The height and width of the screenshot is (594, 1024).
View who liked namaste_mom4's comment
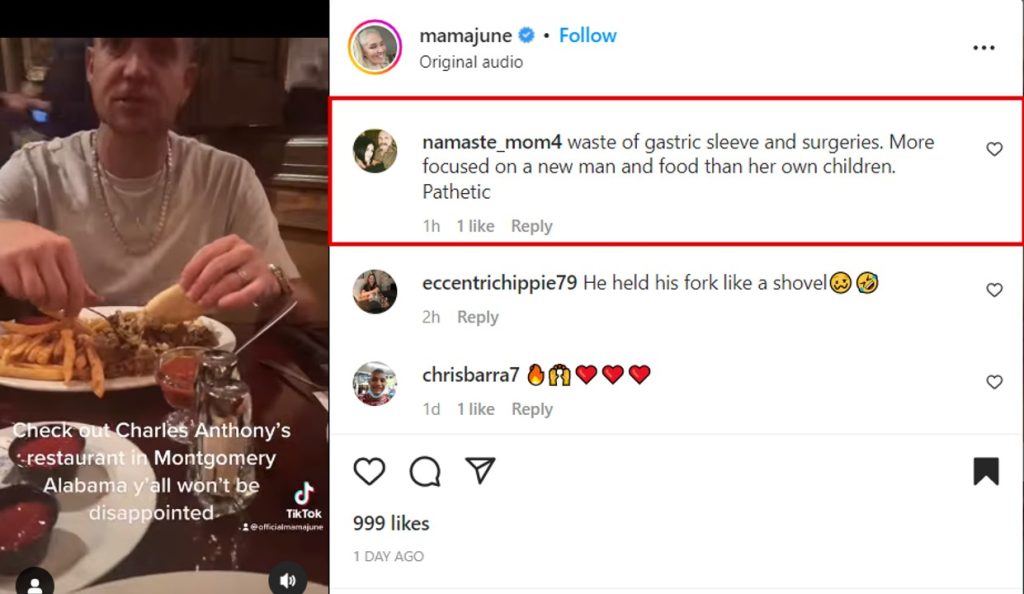click(475, 226)
